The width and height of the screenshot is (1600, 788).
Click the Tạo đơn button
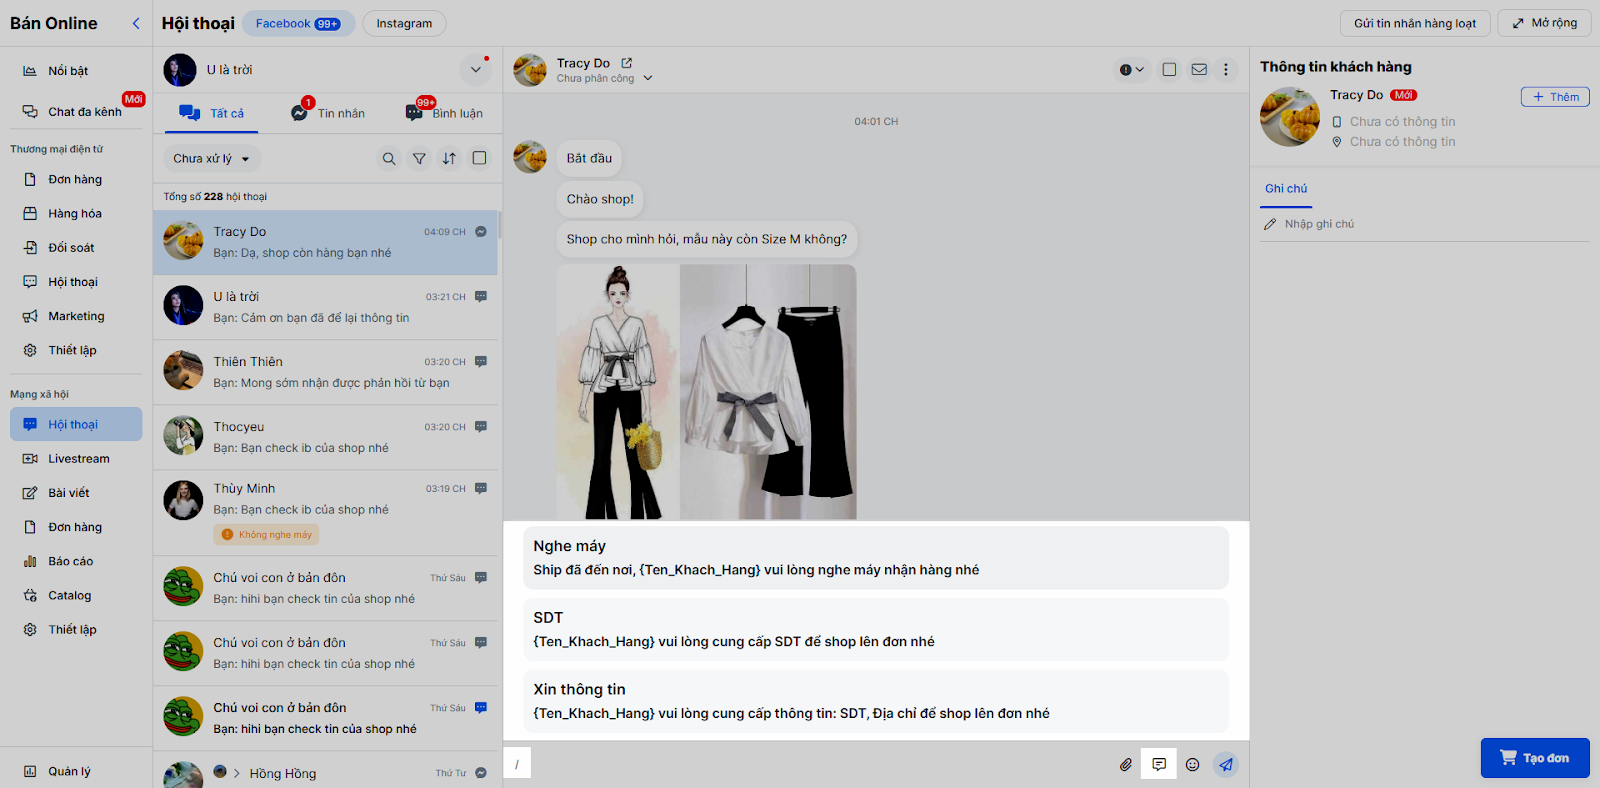coord(1535,758)
